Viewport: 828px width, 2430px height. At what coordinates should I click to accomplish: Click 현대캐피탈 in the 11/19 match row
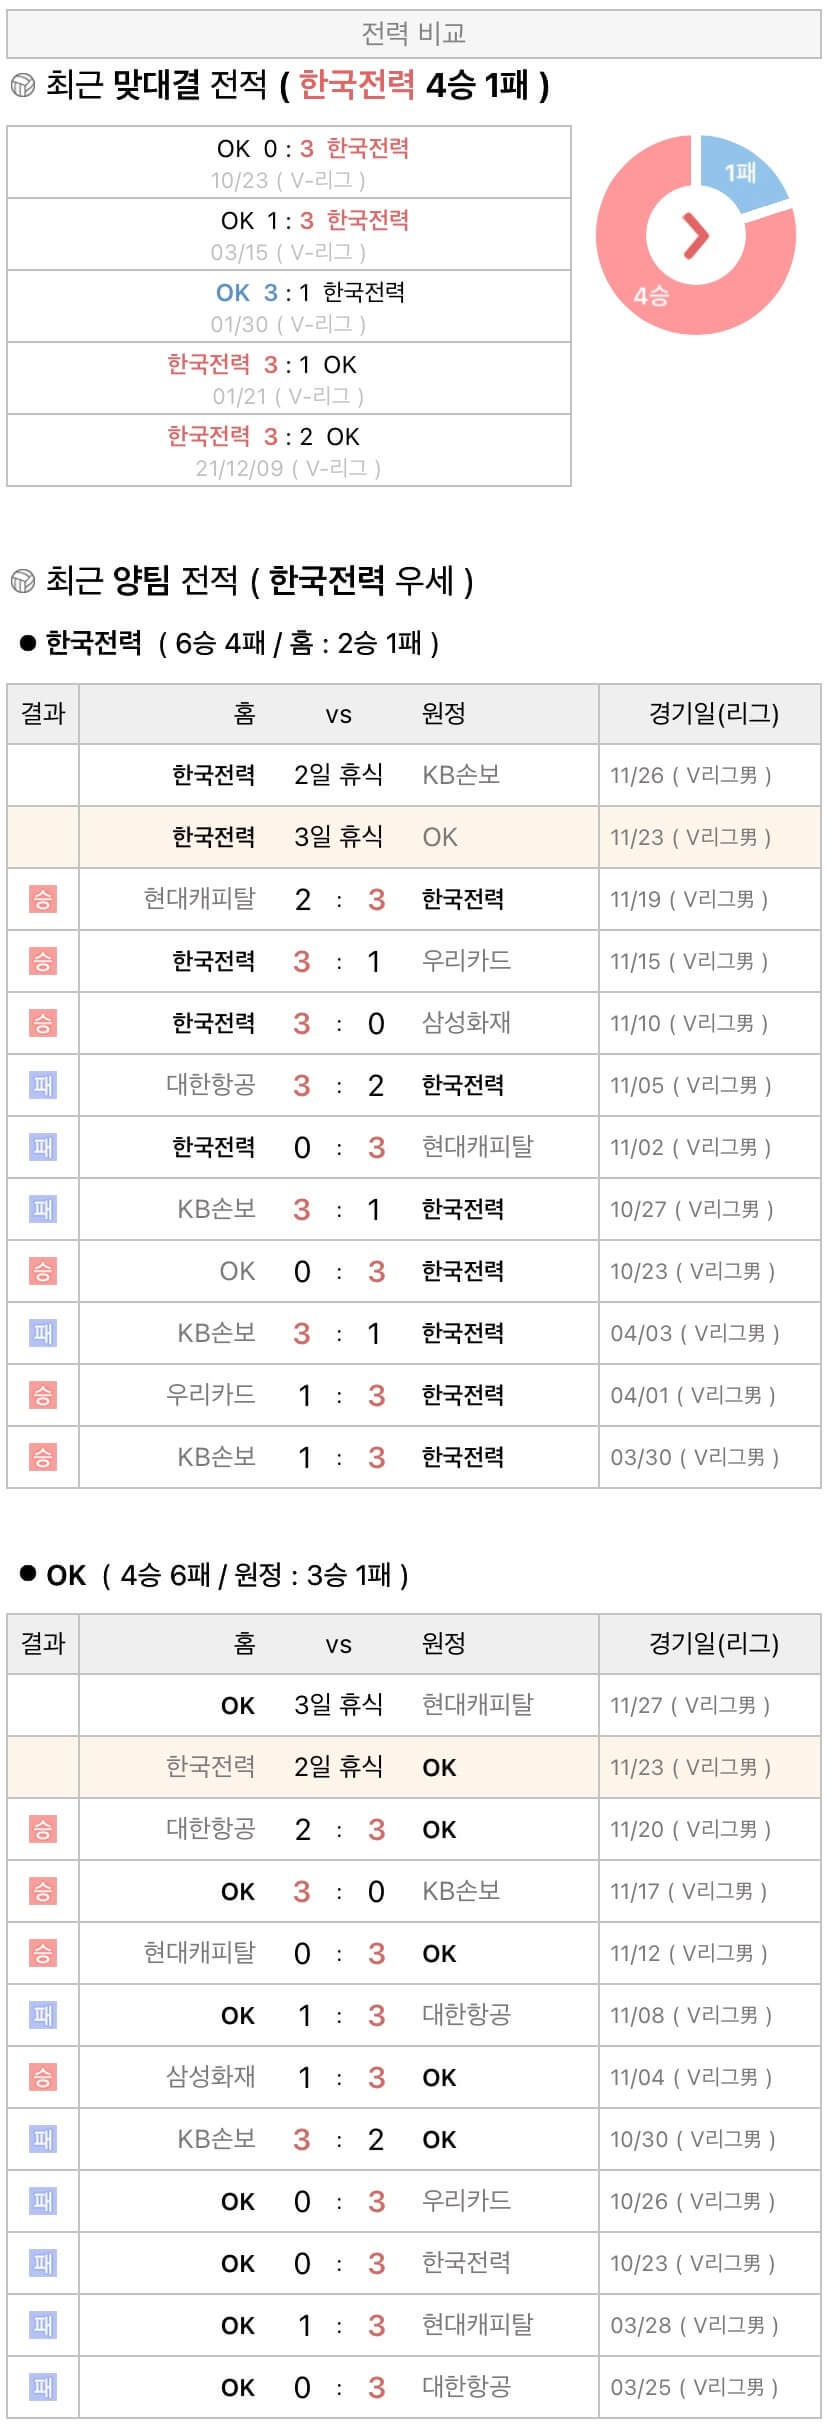tap(200, 899)
